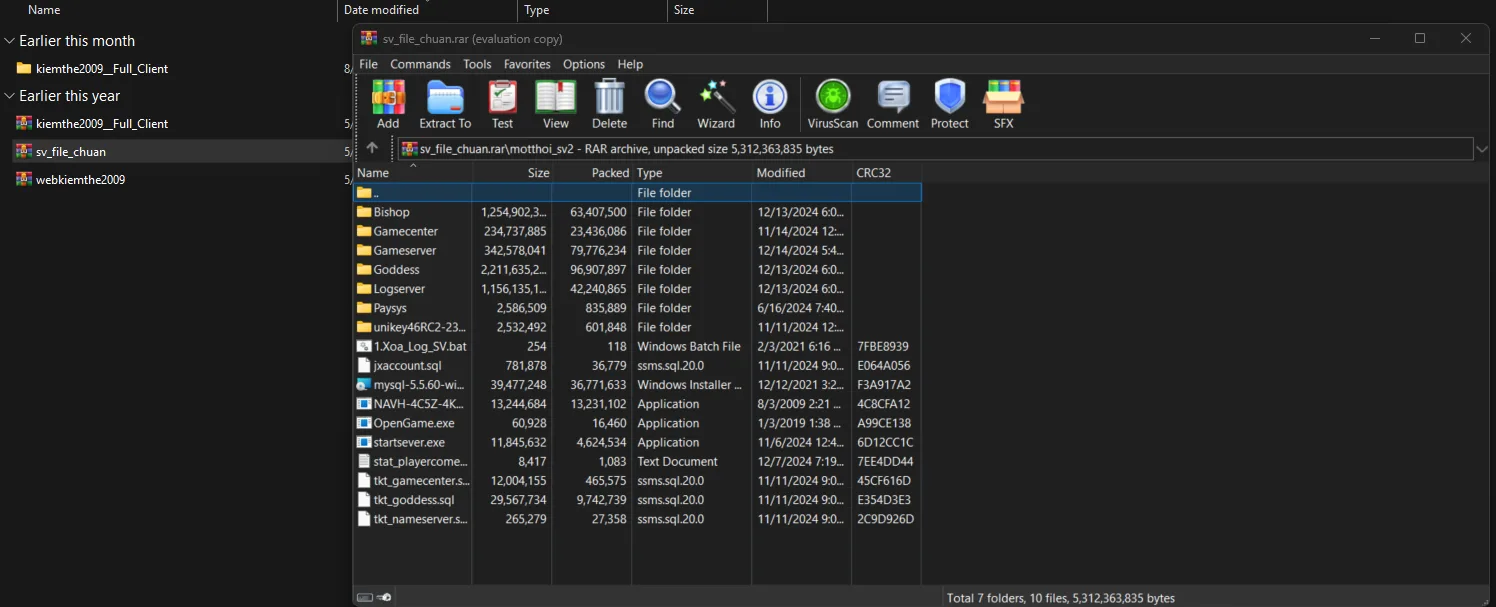Run VirusScan on the archive
Viewport: 1496px width, 607px height.
[833, 104]
